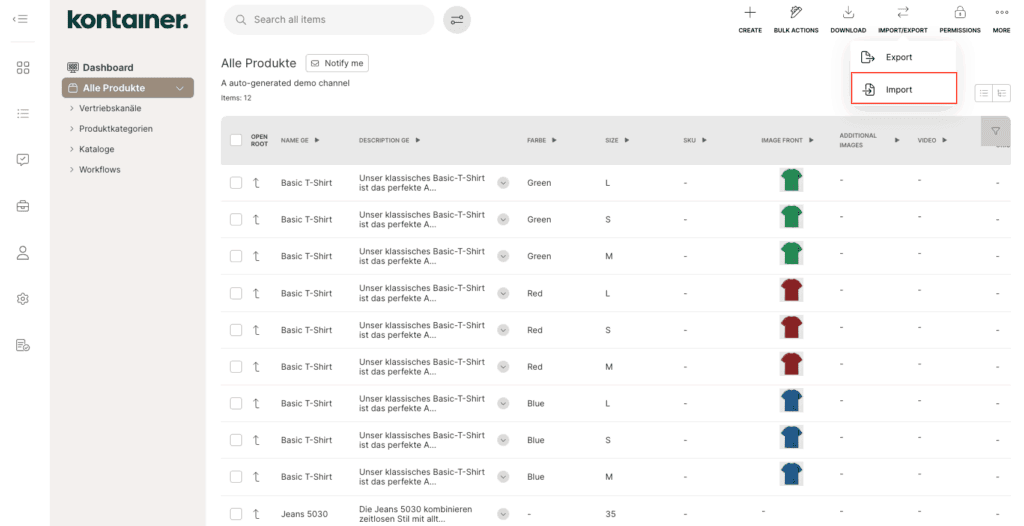Expand the Produktkategorien folder
Image resolution: width=1024 pixels, height=526 pixels.
click(72, 129)
